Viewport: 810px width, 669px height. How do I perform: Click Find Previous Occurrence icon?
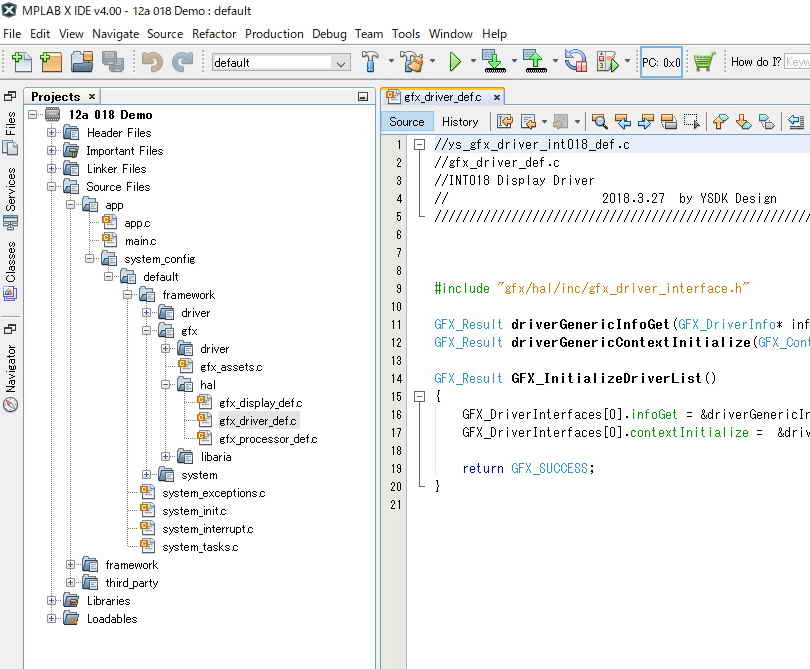click(623, 122)
